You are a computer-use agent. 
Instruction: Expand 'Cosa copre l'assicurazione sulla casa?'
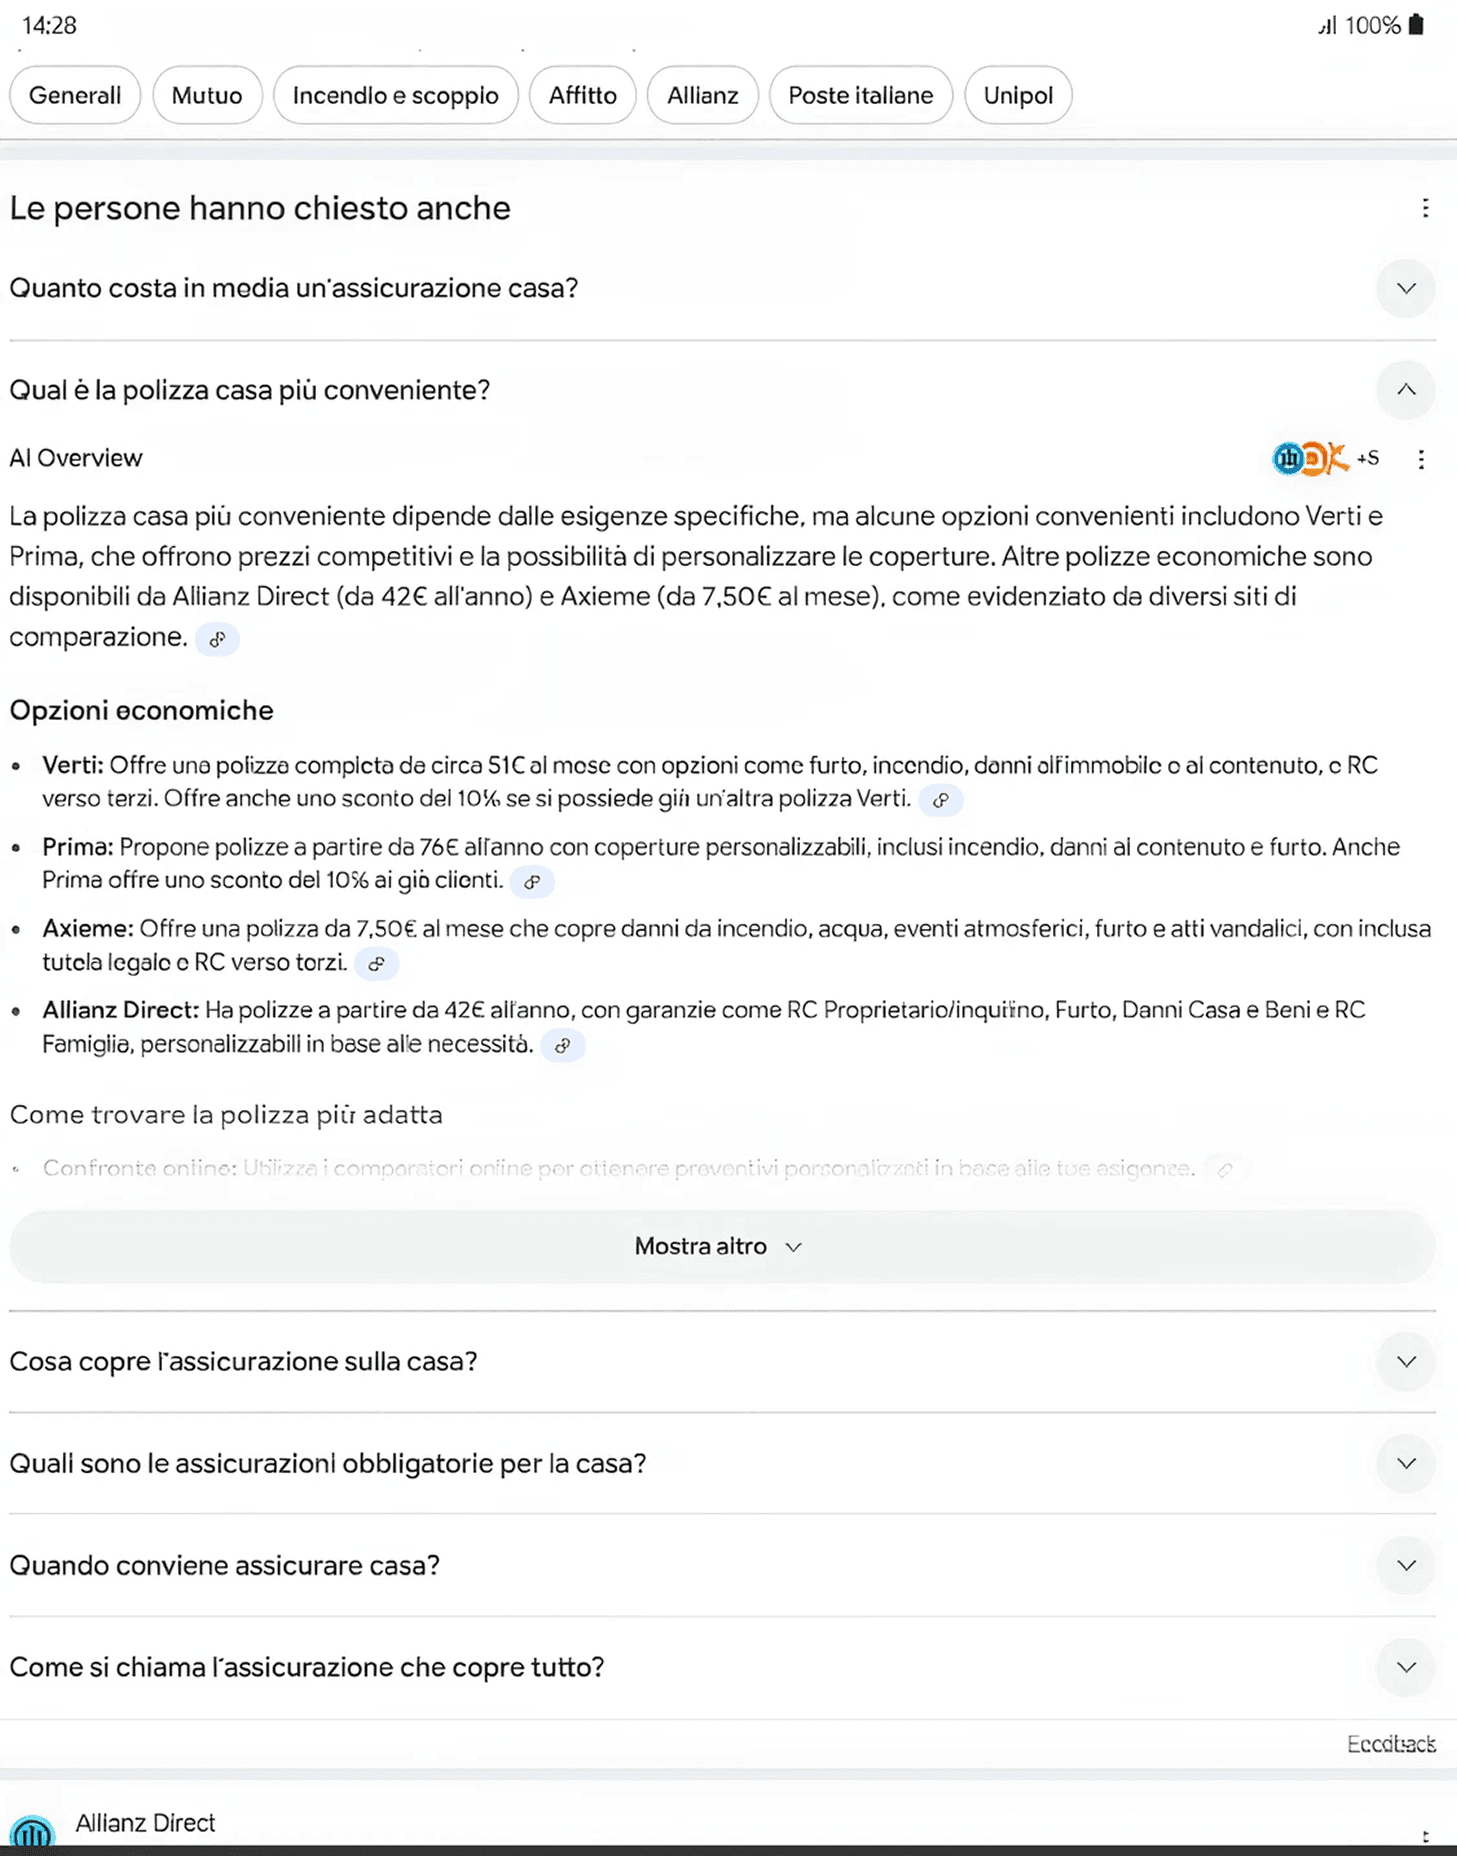(1405, 1362)
